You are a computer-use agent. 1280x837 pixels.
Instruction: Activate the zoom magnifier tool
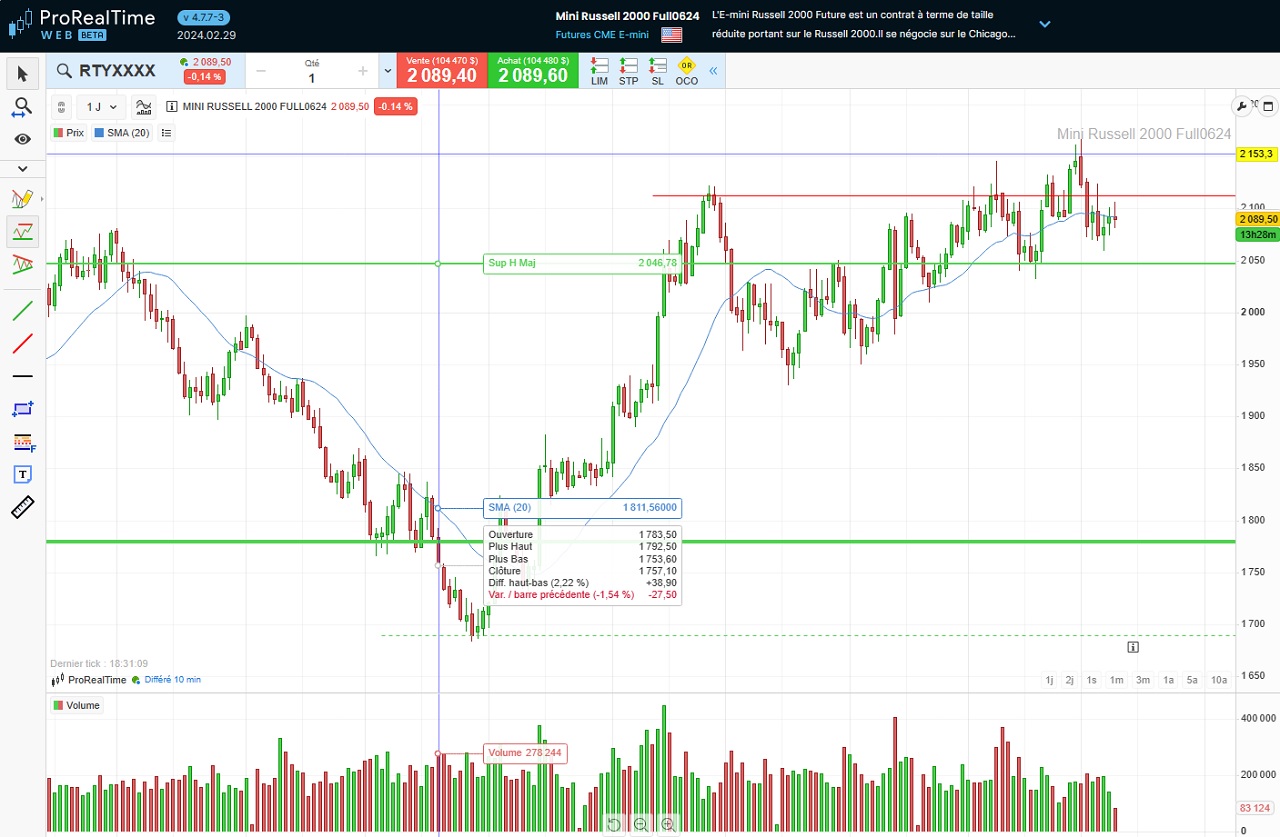click(22, 106)
